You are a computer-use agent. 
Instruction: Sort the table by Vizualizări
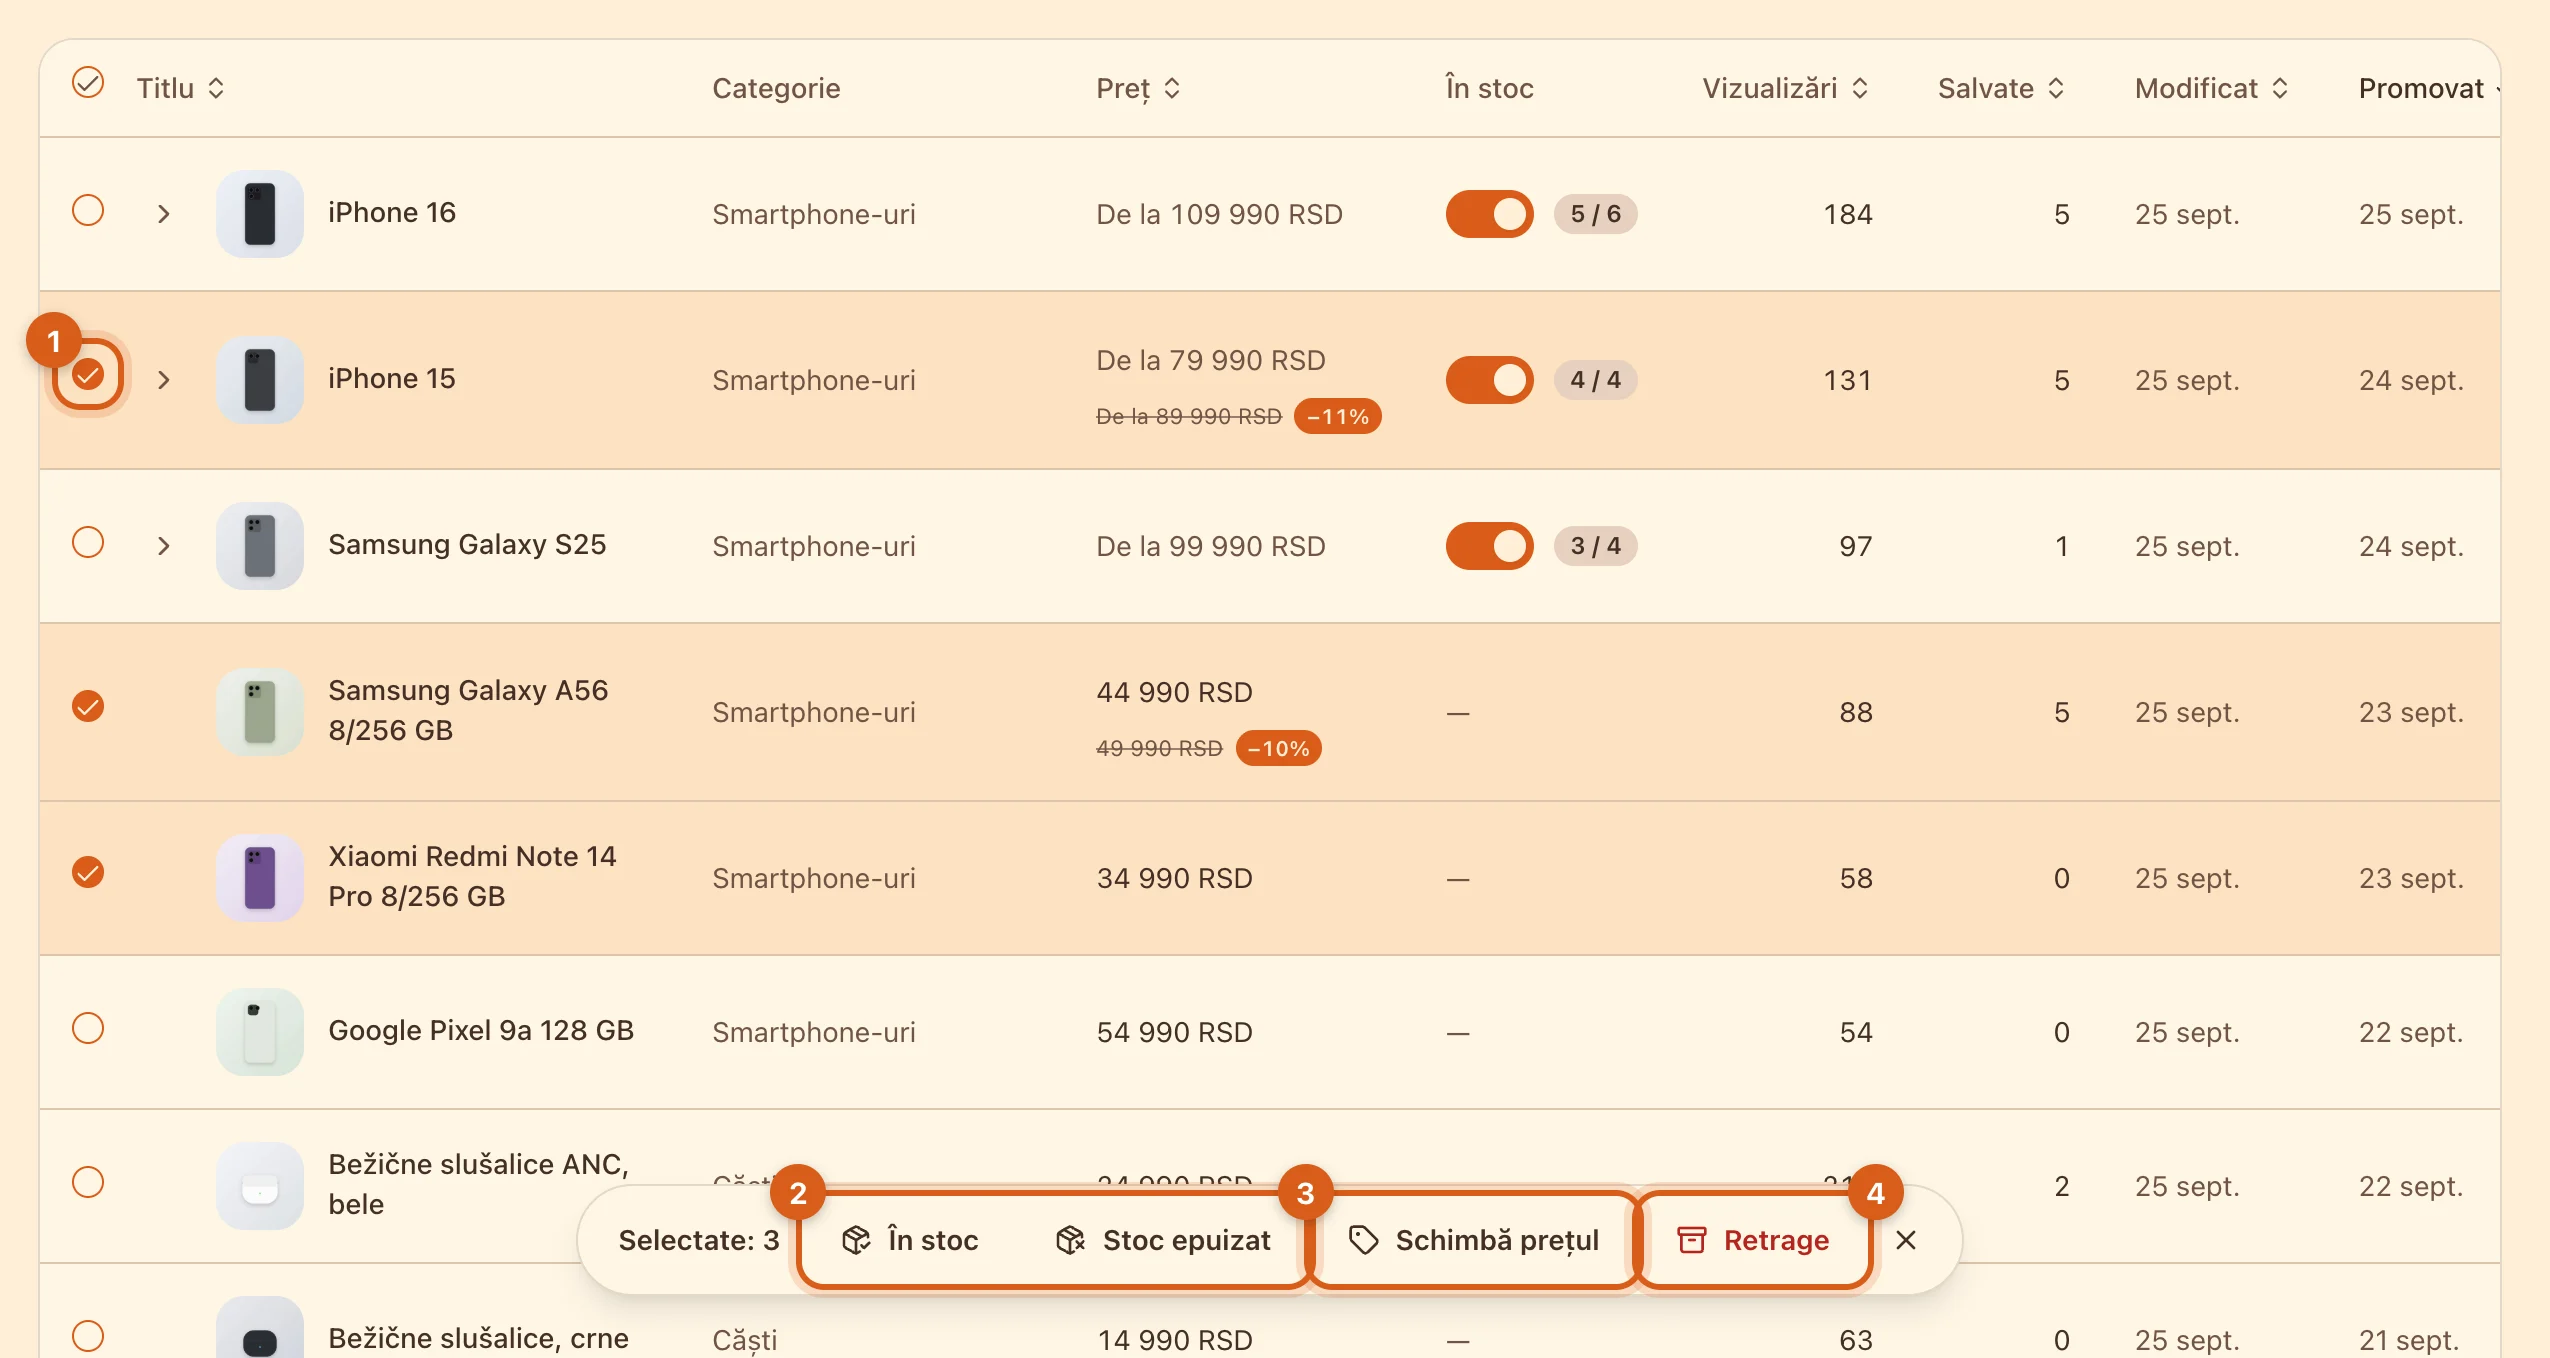tap(1785, 88)
